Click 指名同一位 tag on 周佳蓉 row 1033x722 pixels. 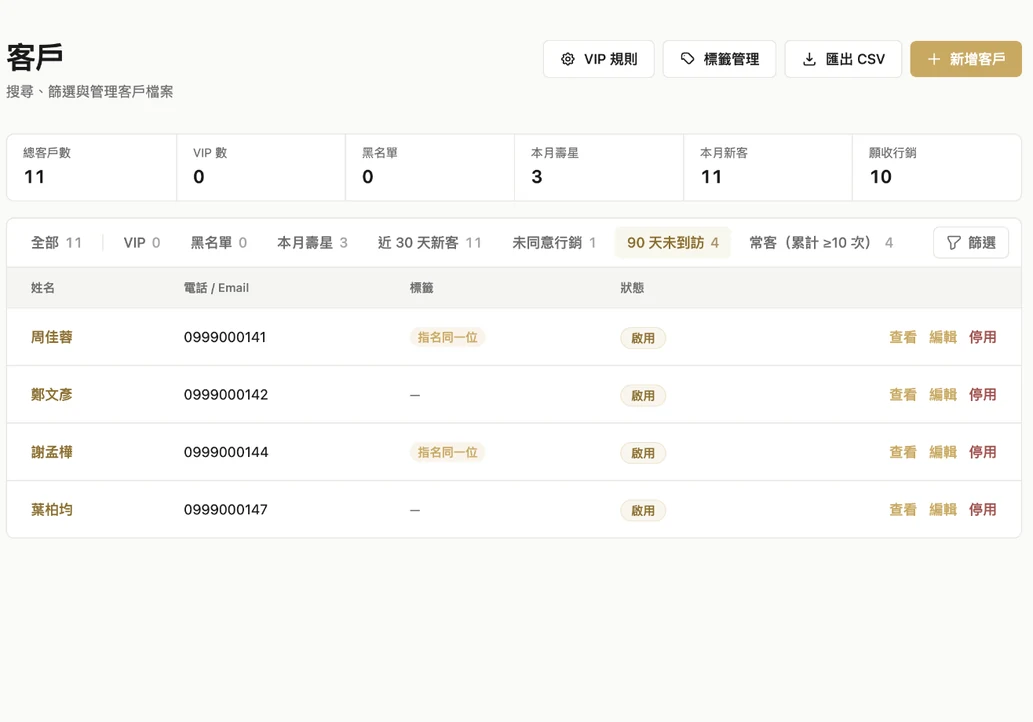(447, 337)
